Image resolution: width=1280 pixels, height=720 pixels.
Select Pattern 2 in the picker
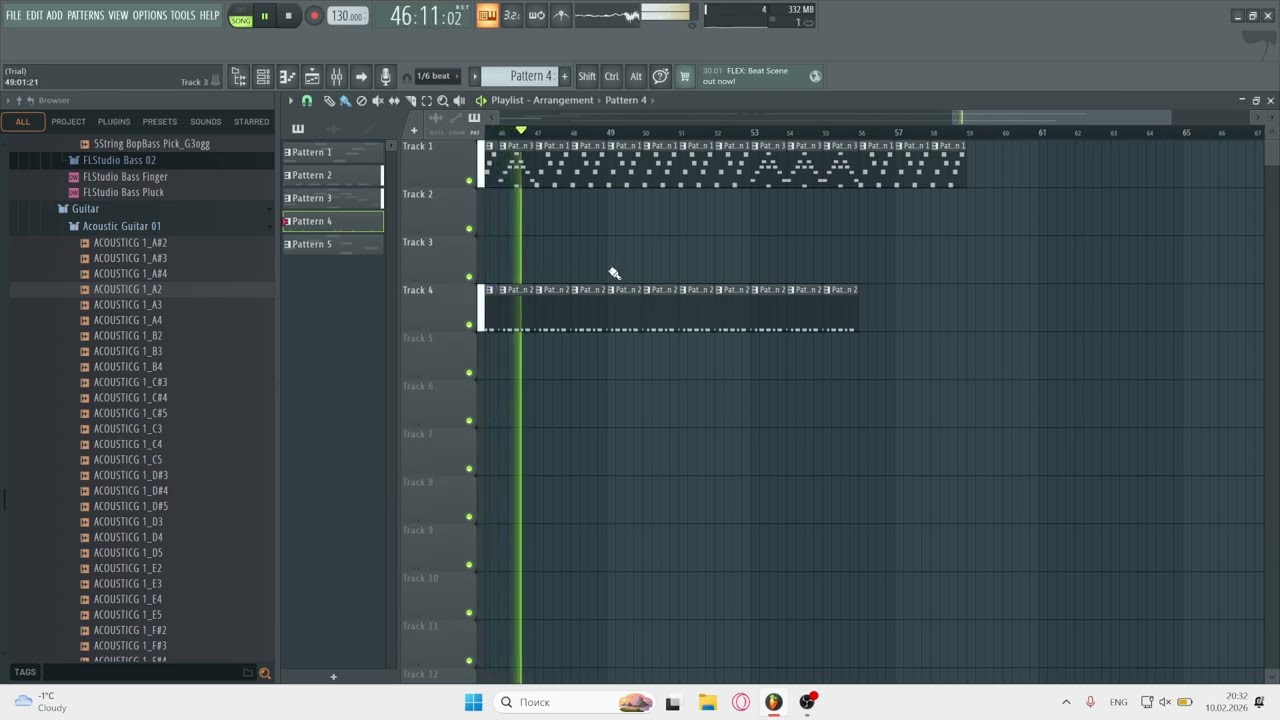(x=333, y=175)
